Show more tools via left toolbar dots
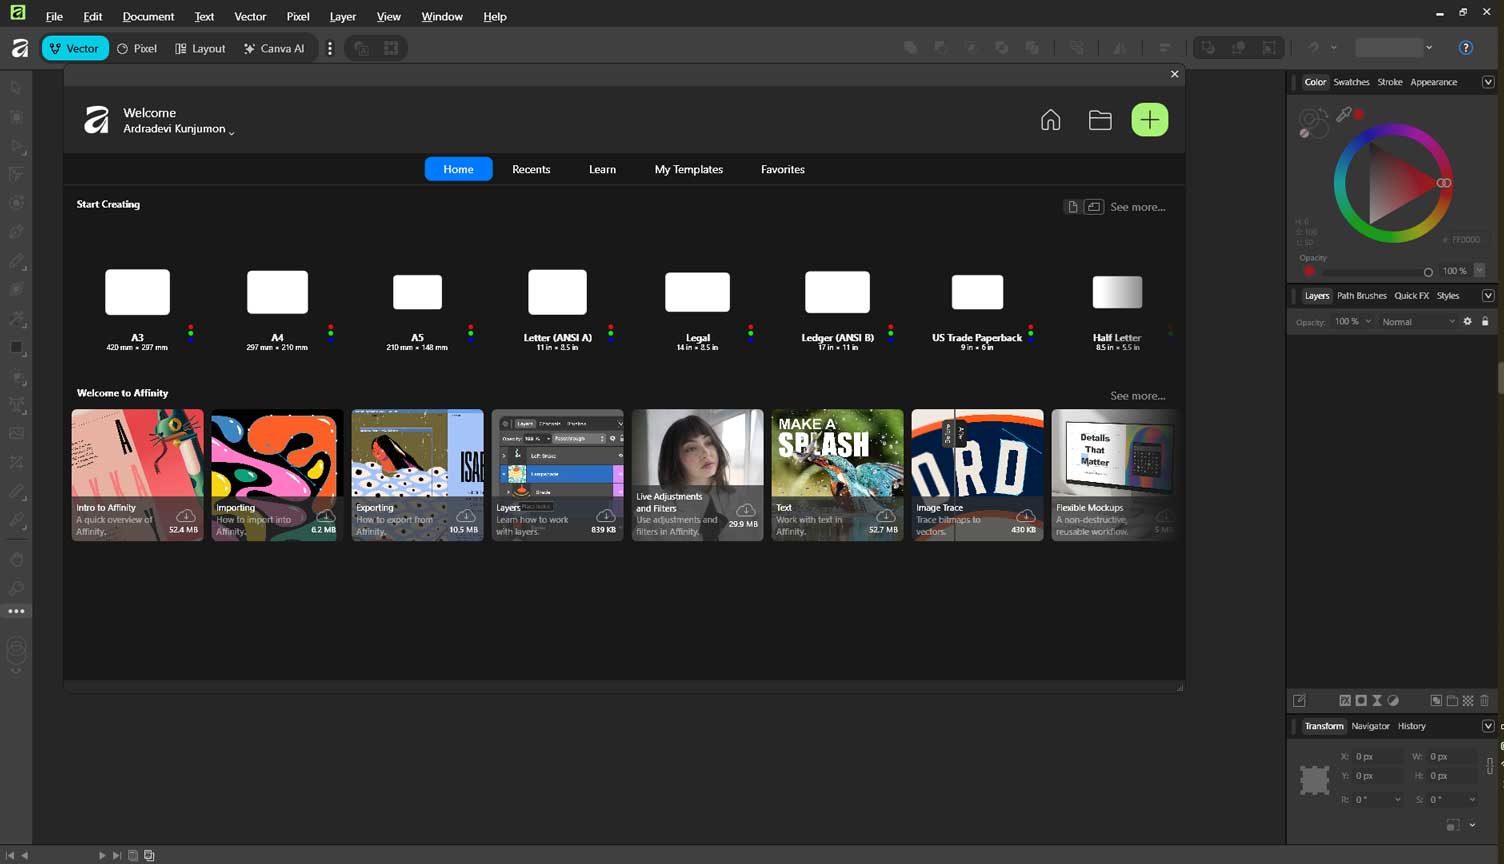This screenshot has width=1504, height=864. pos(16,611)
